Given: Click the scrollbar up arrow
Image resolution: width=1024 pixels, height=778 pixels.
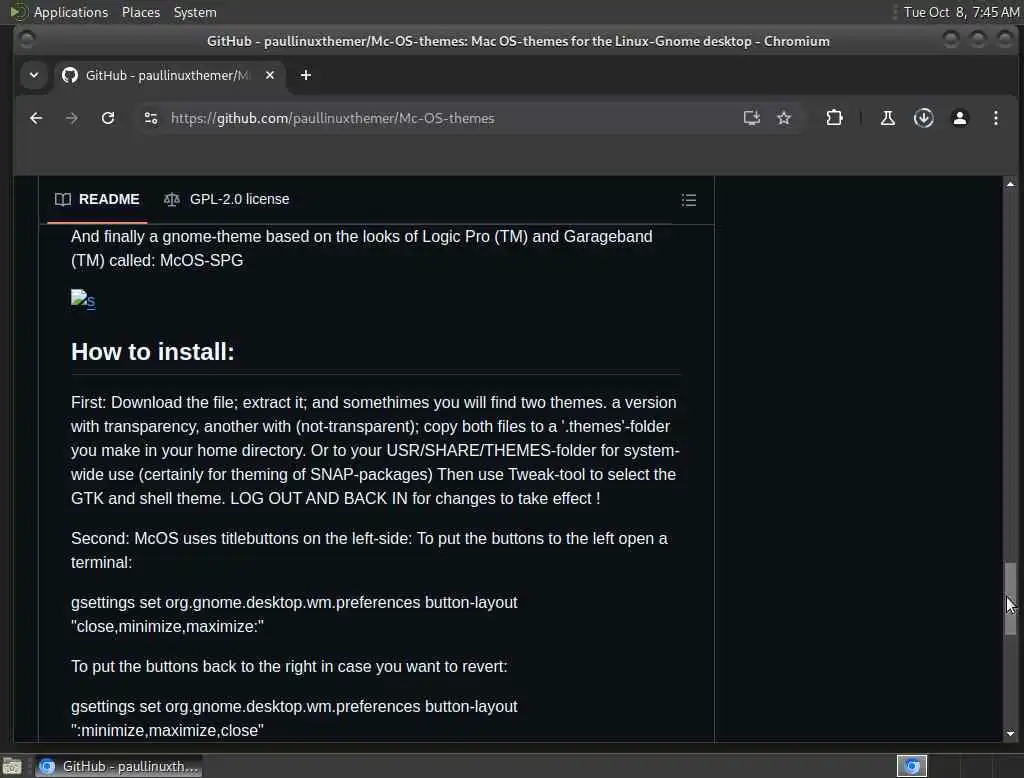Looking at the screenshot, I should coord(1010,184).
